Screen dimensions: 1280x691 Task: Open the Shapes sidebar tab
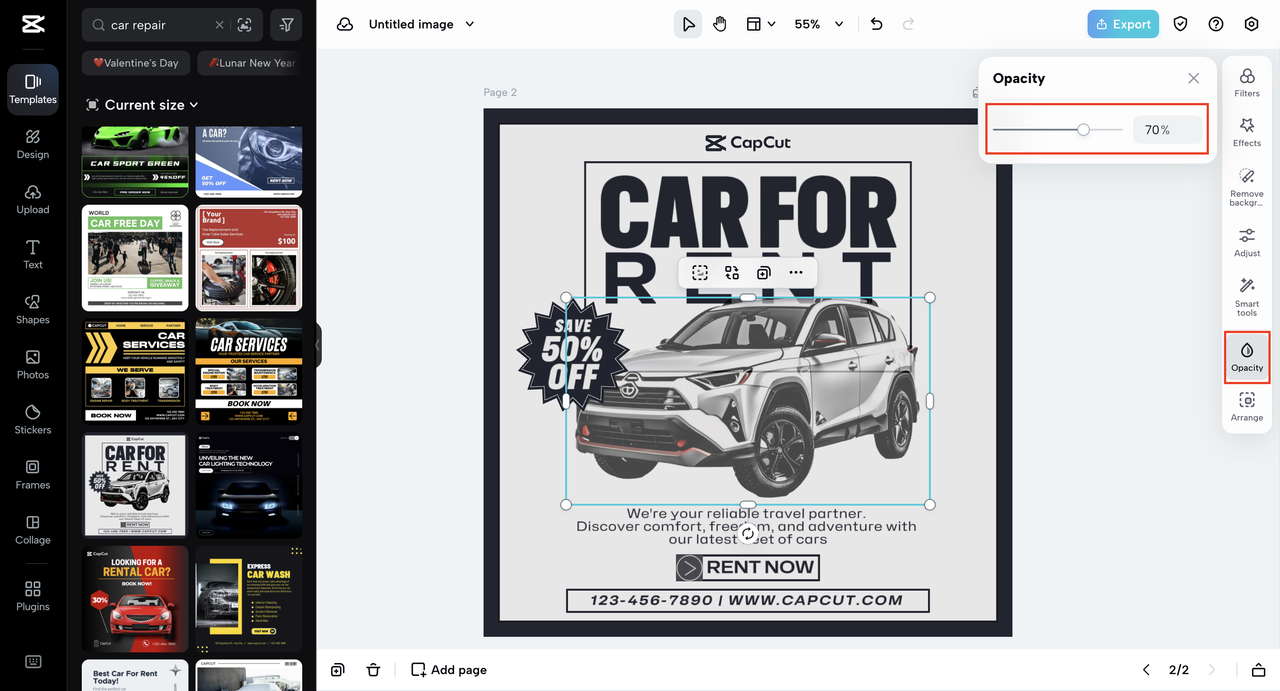33,309
